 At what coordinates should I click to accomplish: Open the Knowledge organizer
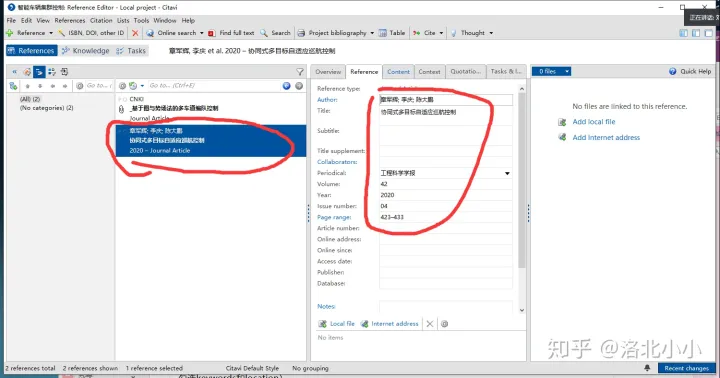pyautogui.click(x=86, y=51)
